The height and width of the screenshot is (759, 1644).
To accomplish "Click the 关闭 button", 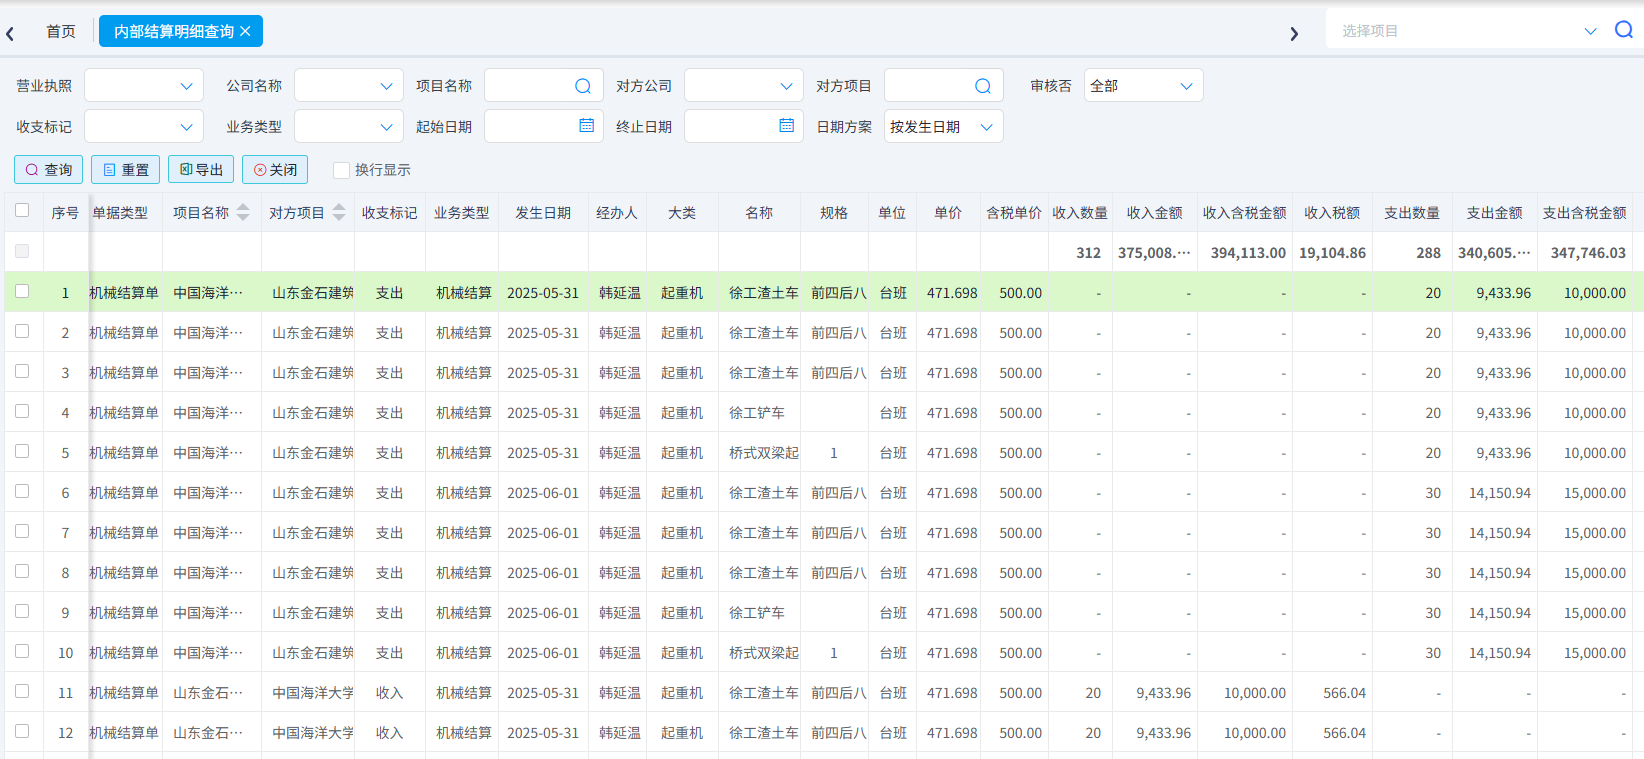I will tap(275, 169).
